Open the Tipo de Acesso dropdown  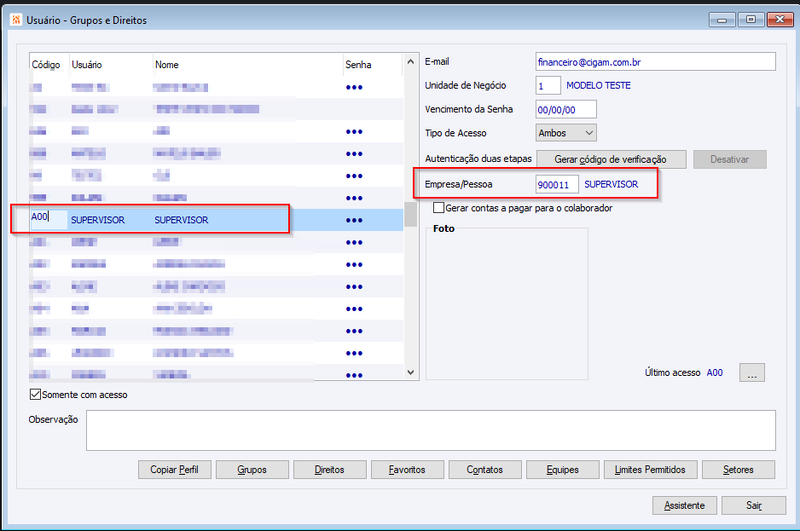[566, 133]
